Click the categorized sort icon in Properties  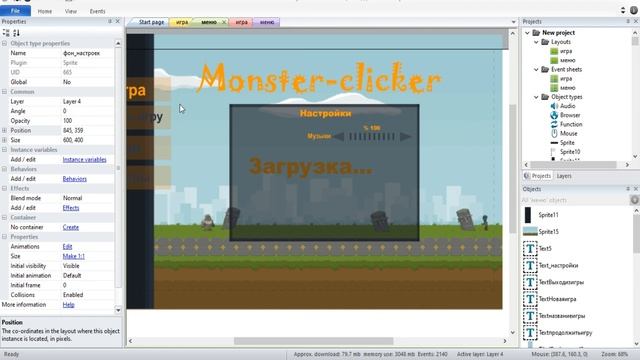6,33
